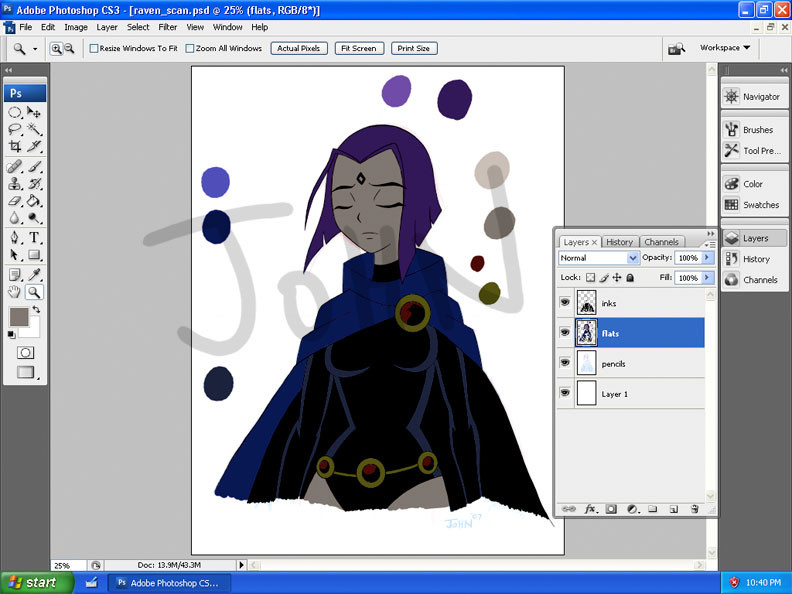Screen dimensions: 792x594
Task: Open the Fill slider arrow
Action: (x=707, y=278)
